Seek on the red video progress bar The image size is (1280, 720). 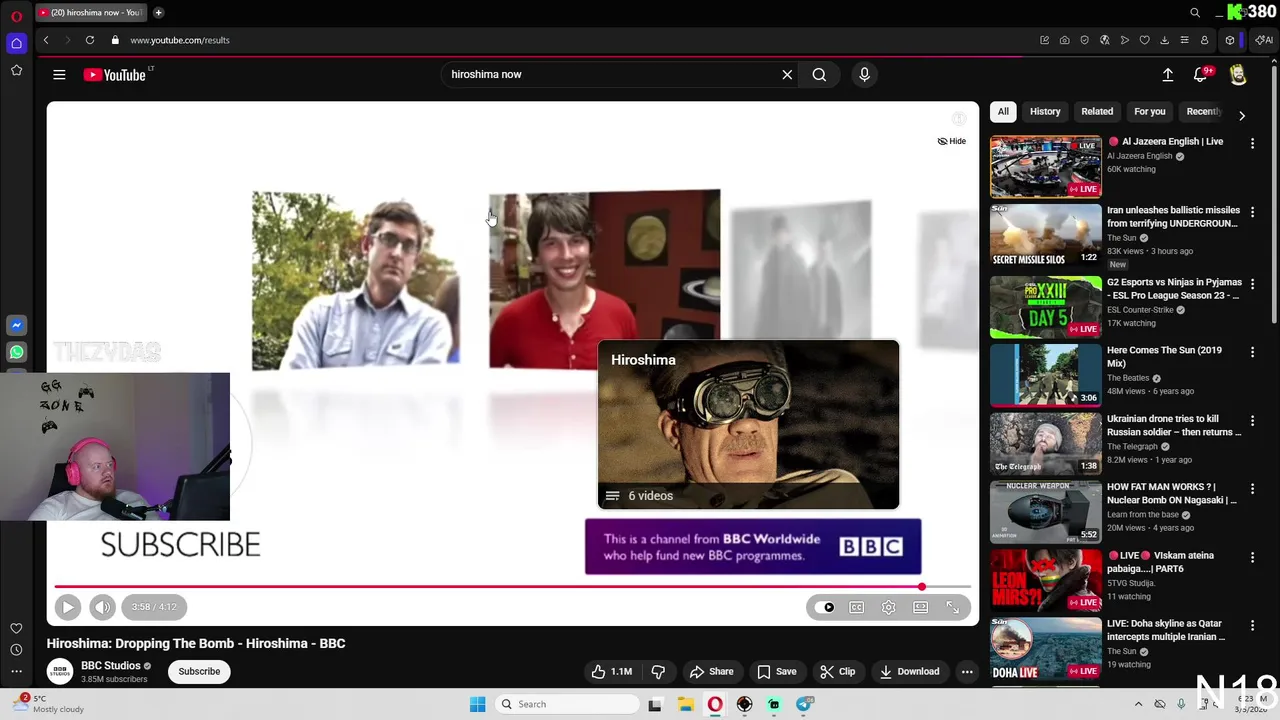click(x=513, y=587)
